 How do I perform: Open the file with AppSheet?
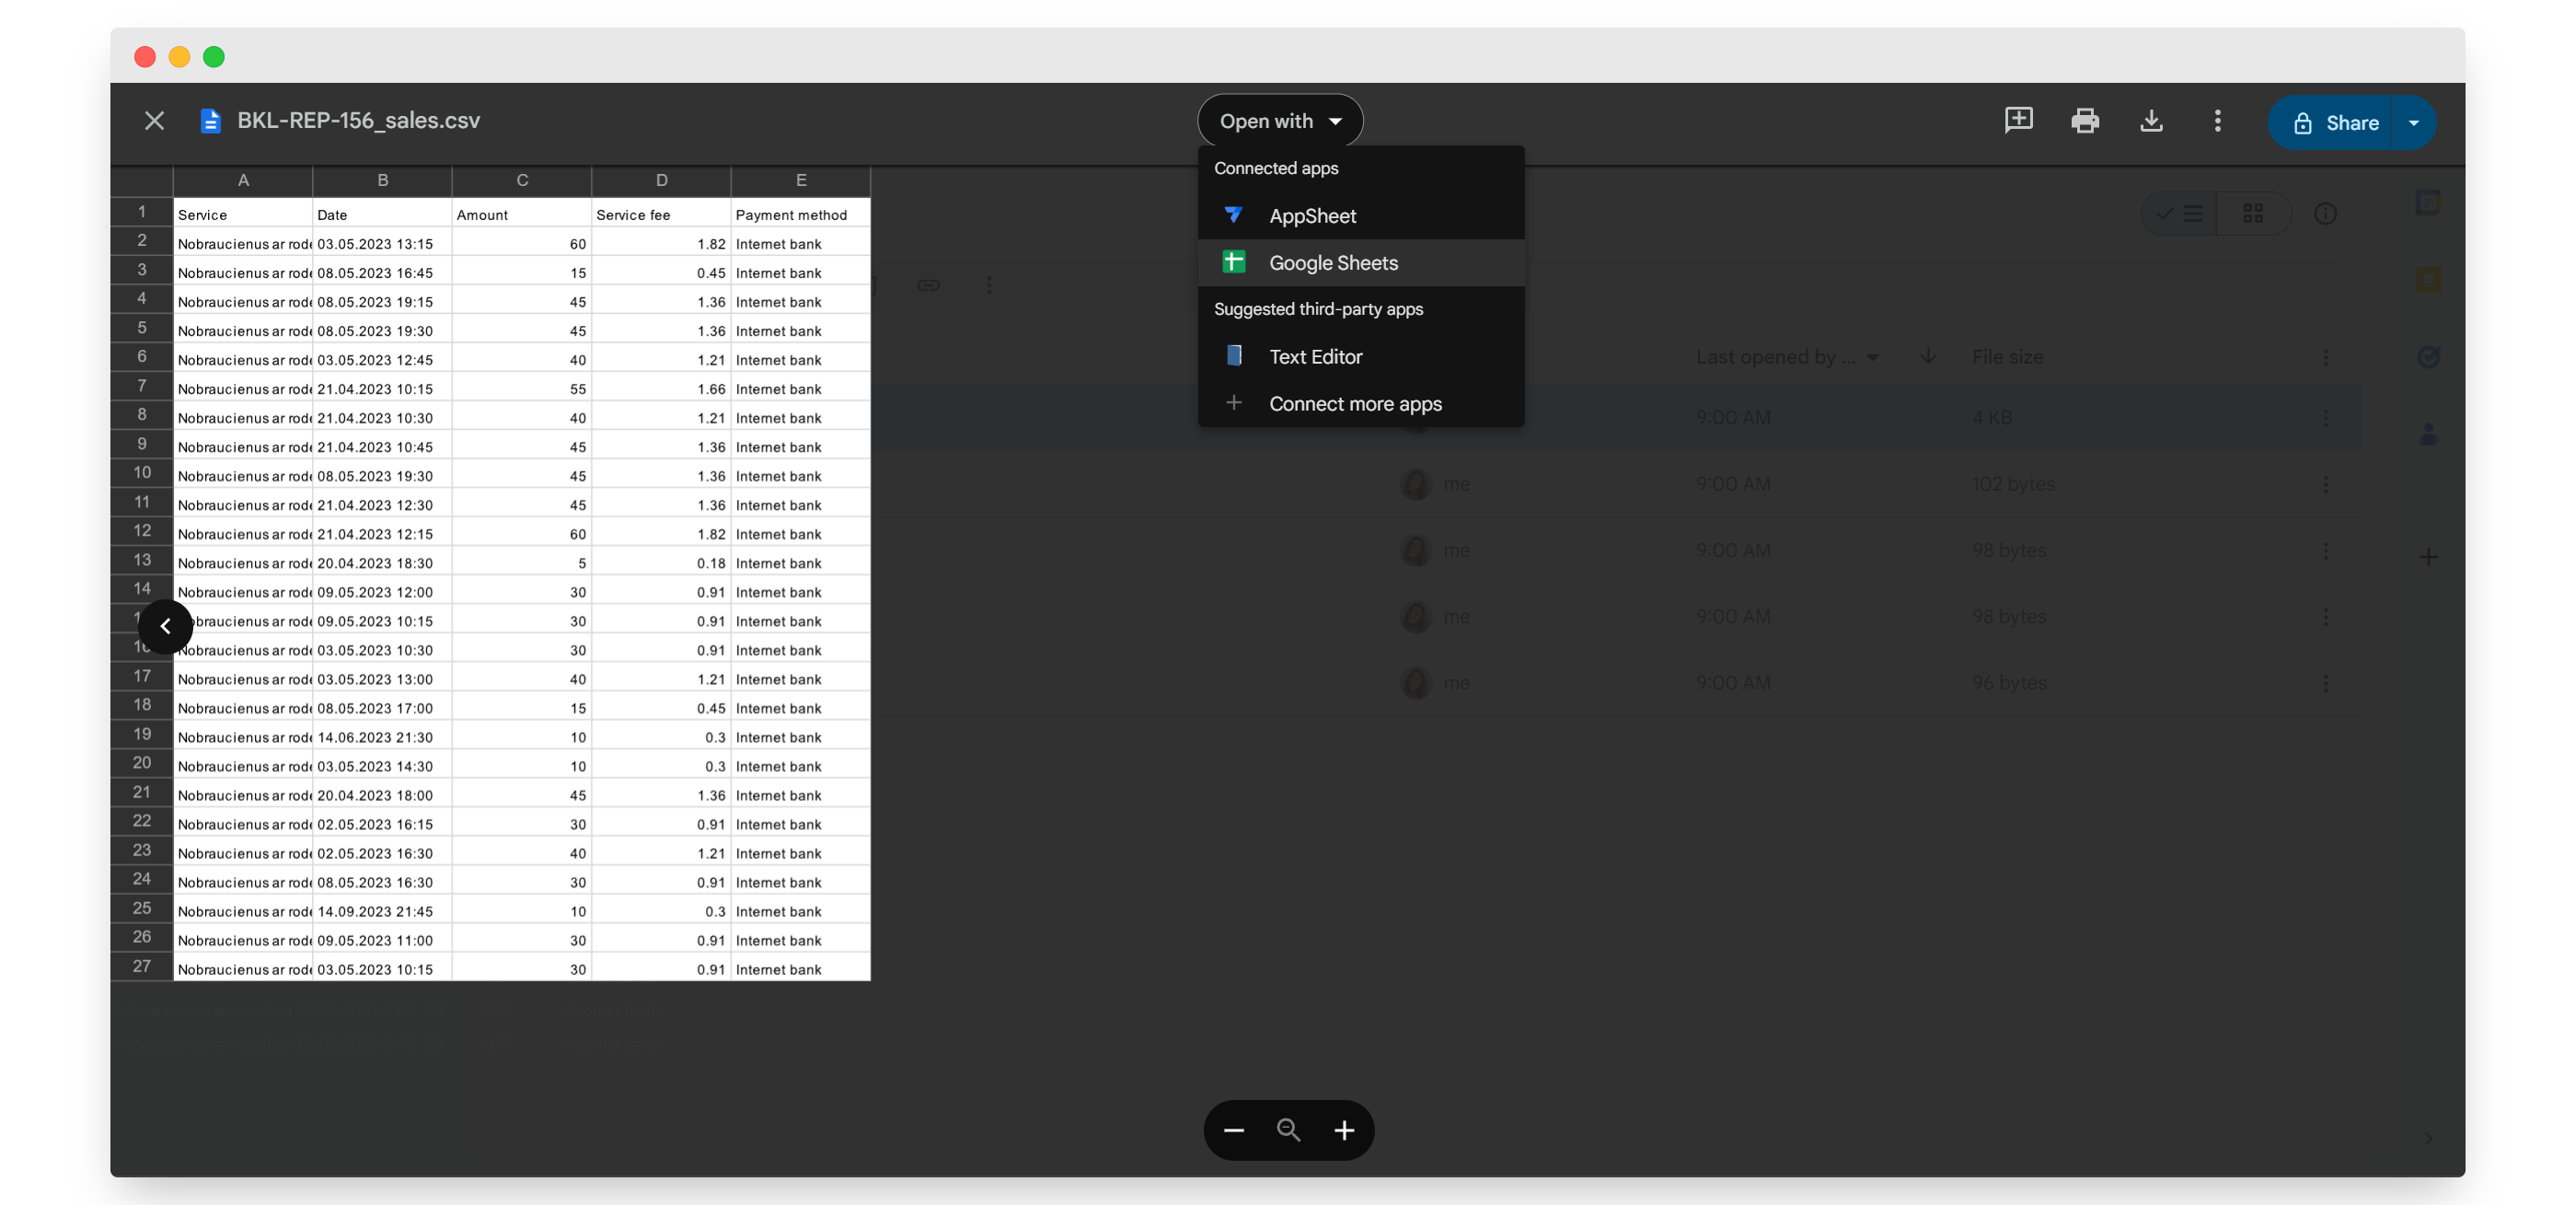click(1312, 215)
